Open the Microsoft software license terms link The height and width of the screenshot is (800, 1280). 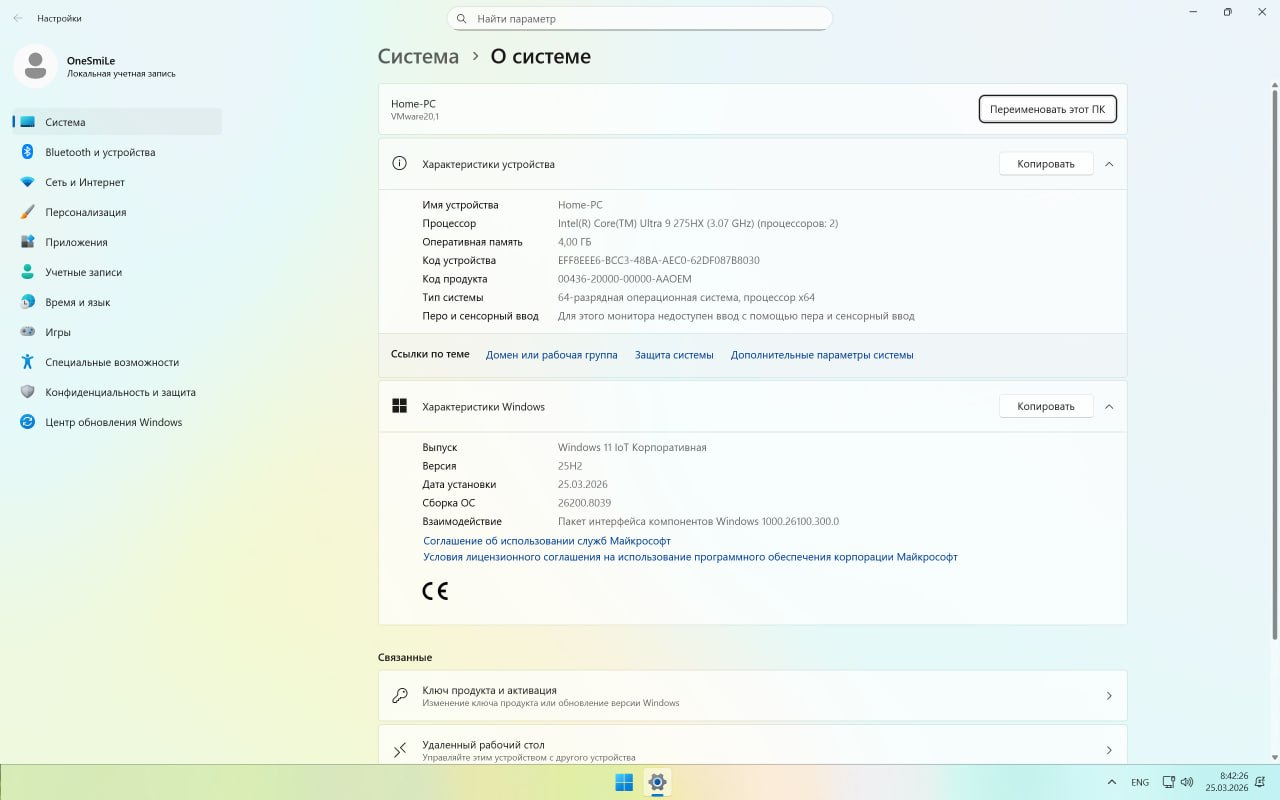pos(690,557)
